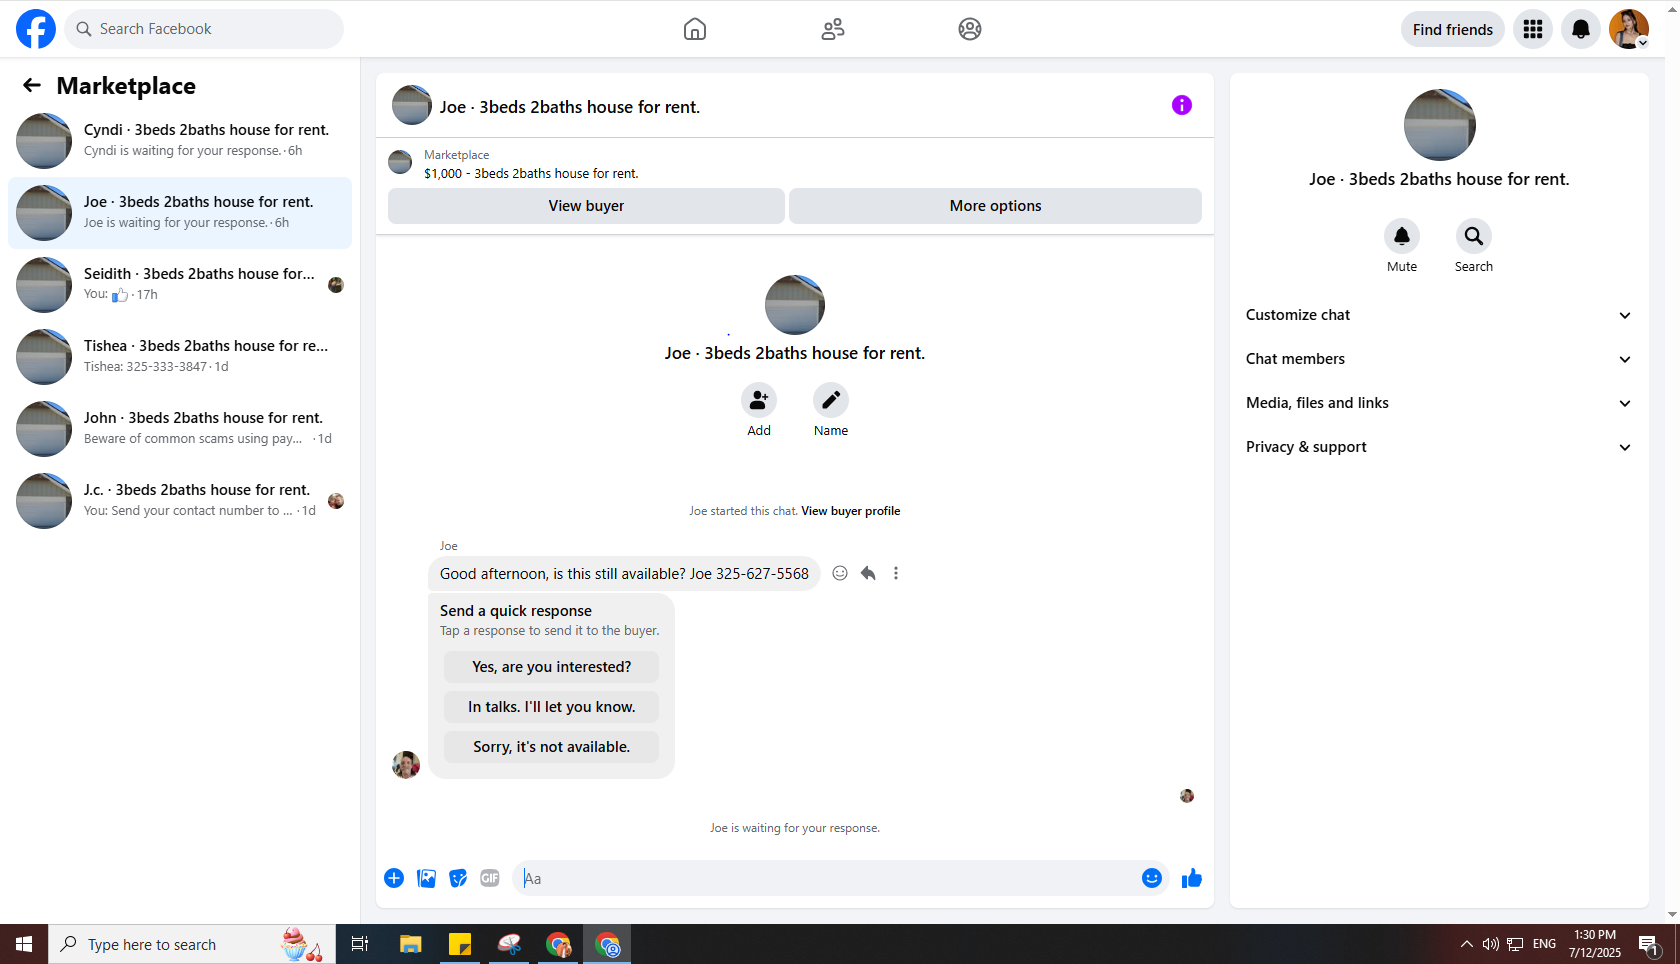
Task: Attach a photo with the image icon
Action: [426, 878]
